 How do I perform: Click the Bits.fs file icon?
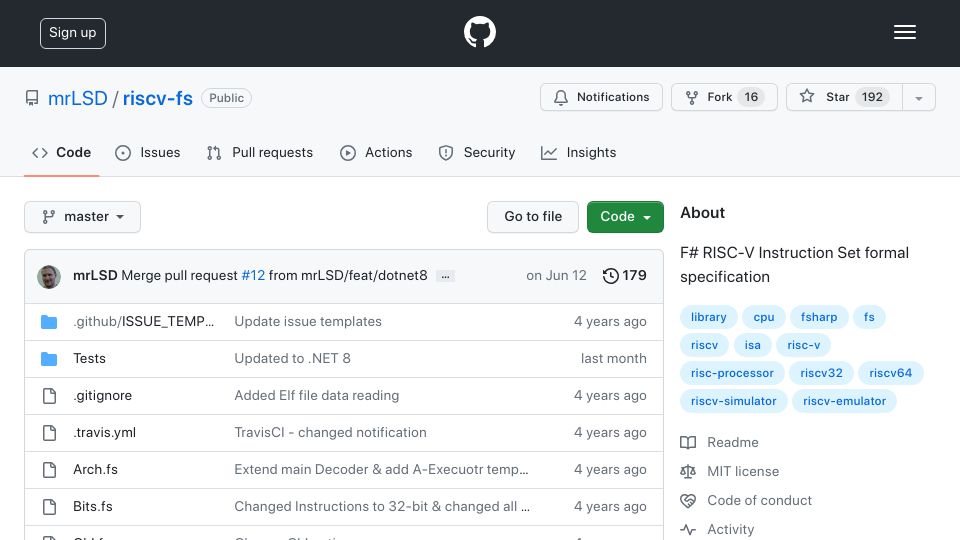(50, 507)
